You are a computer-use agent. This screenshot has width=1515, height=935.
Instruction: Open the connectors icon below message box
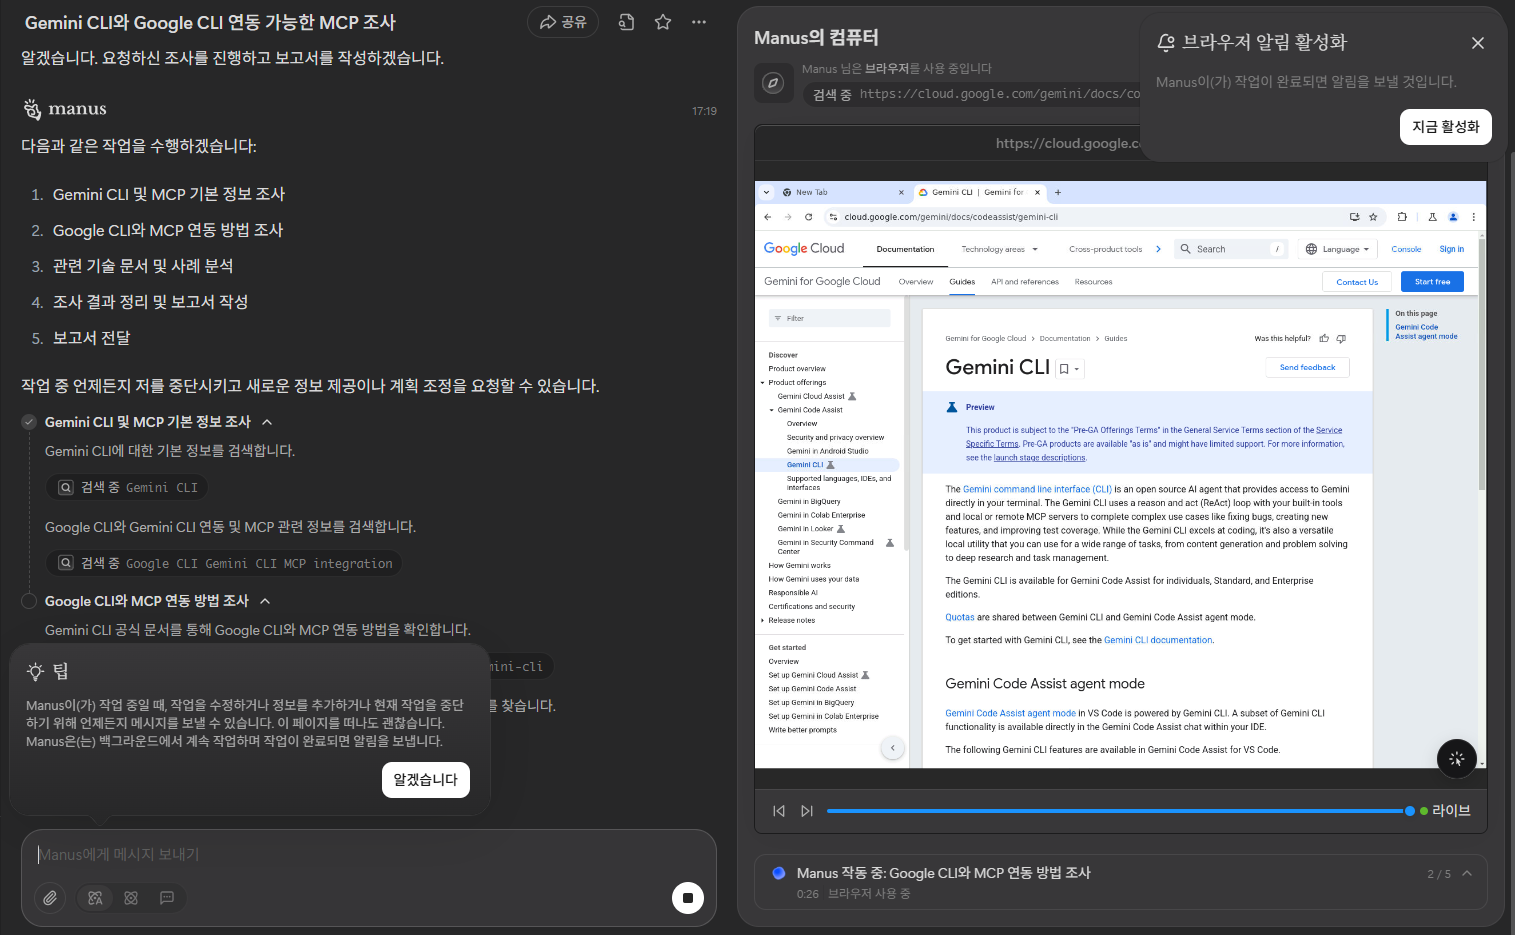(95, 898)
